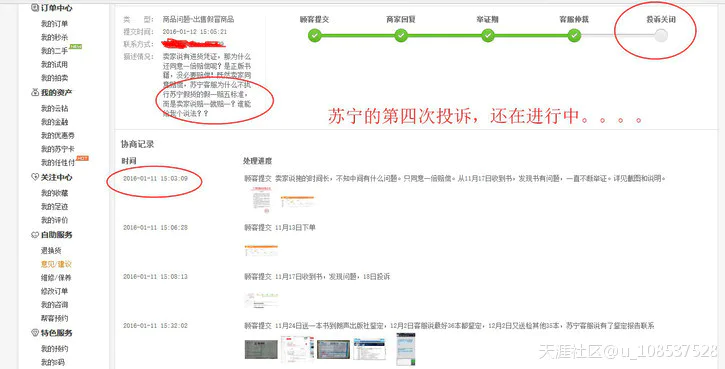Open 我的秒杀 in the sidebar
Image resolution: width=725 pixels, height=369 pixels.
pyautogui.click(x=55, y=37)
